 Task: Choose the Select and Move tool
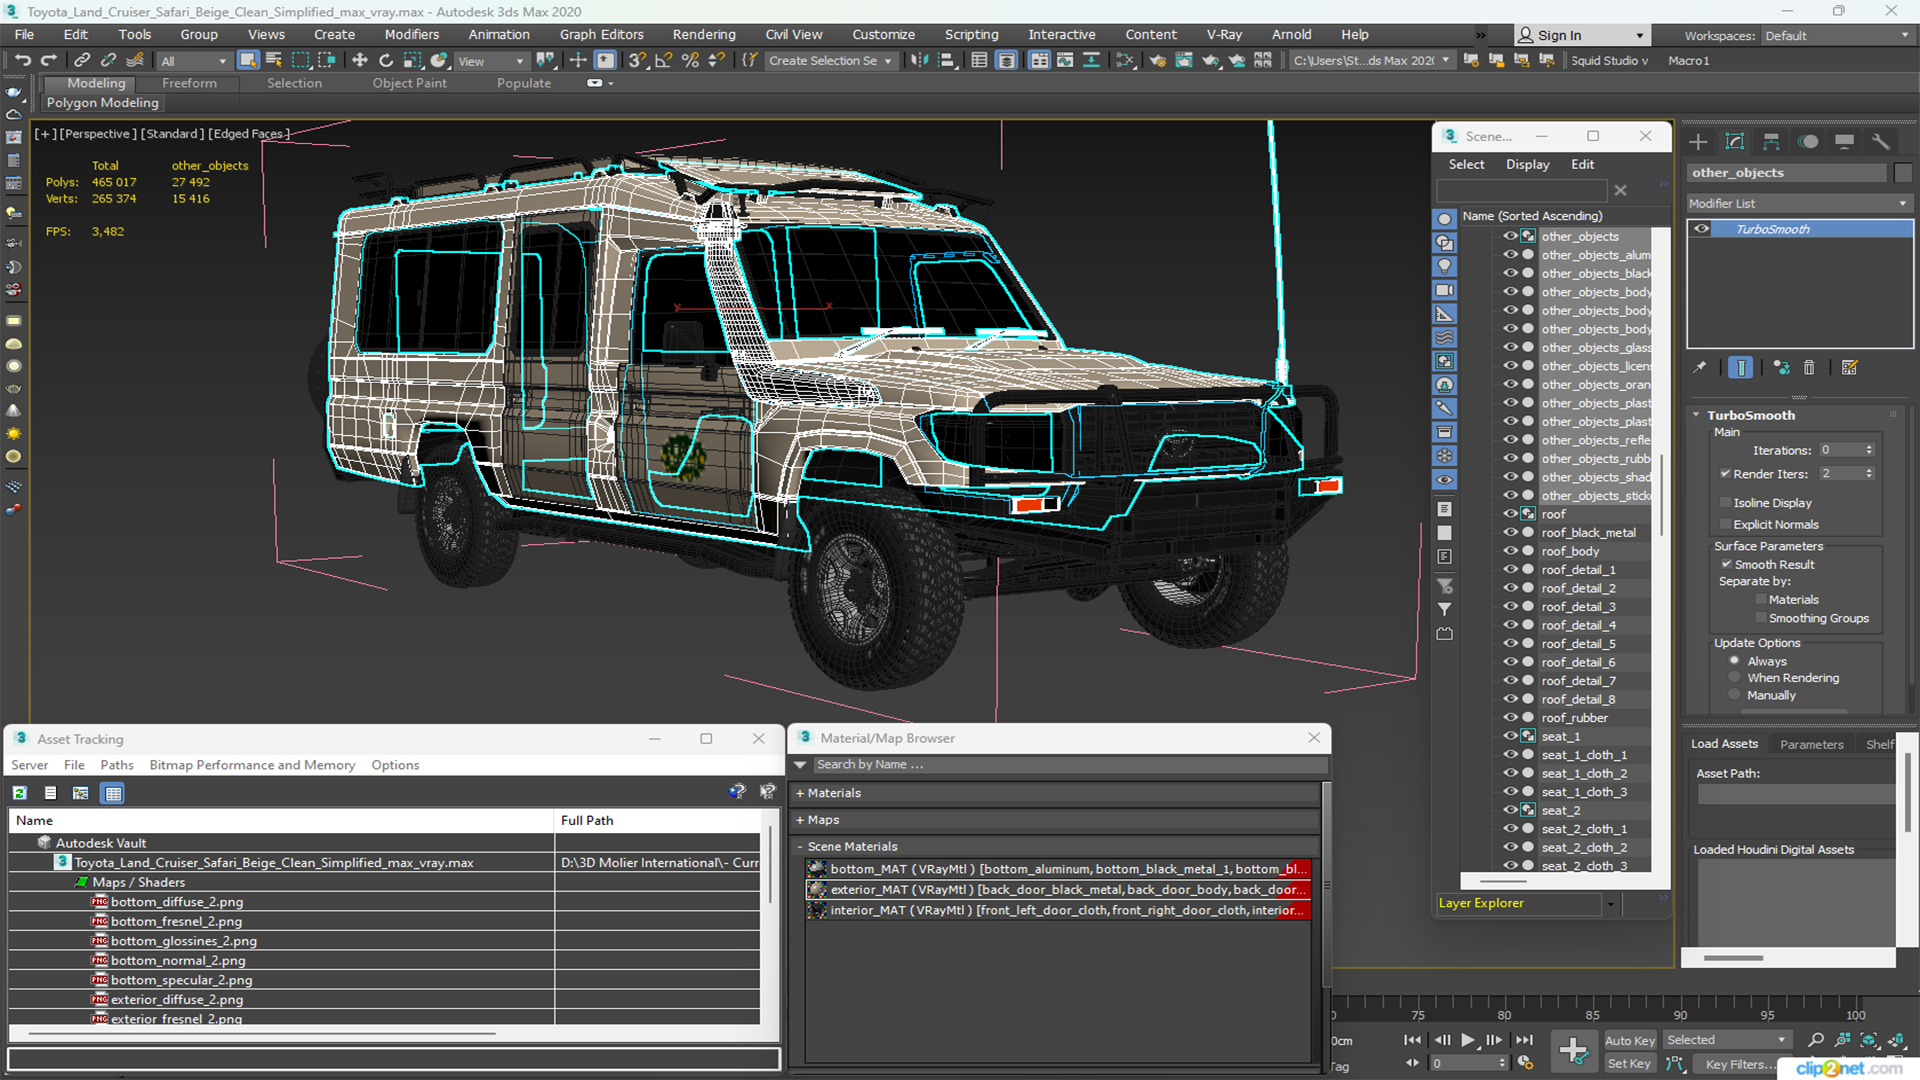(x=360, y=61)
